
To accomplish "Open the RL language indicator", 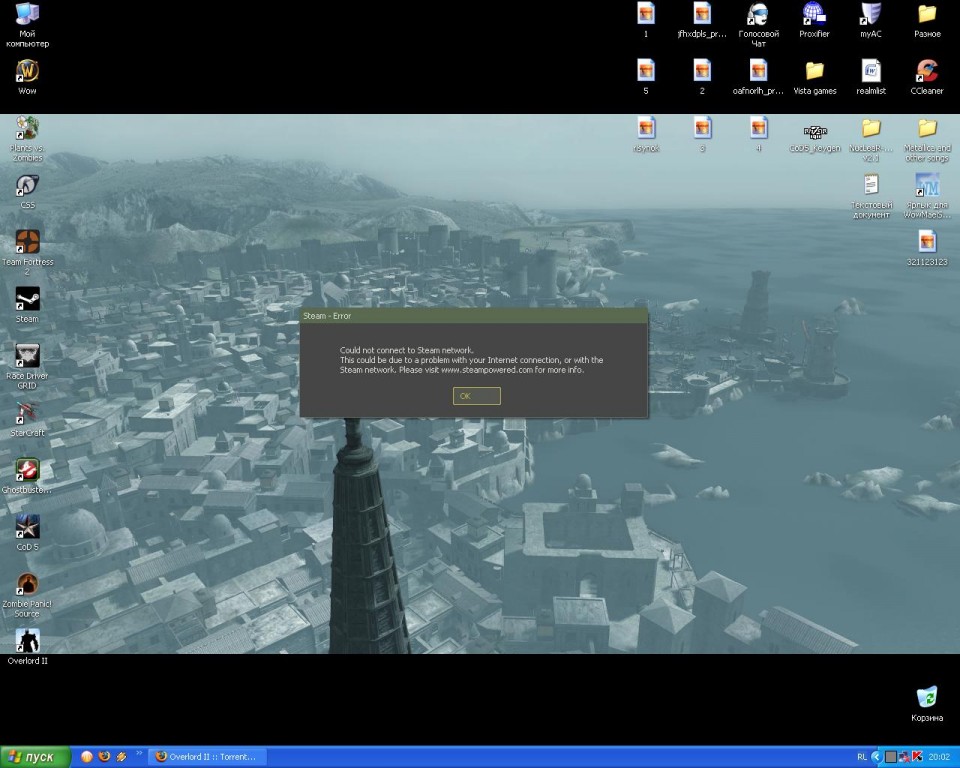I will click(x=861, y=757).
